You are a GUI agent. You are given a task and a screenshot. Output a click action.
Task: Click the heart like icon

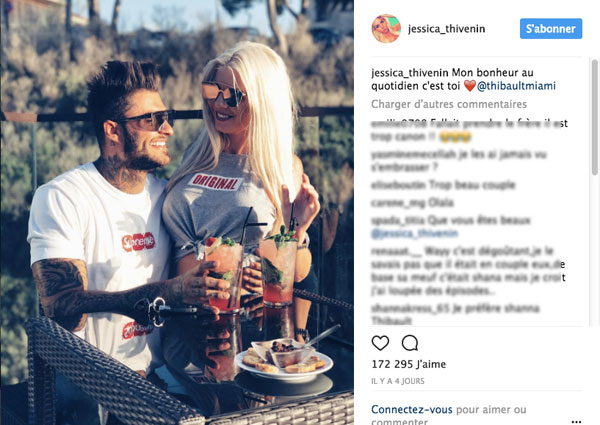[x=380, y=343]
